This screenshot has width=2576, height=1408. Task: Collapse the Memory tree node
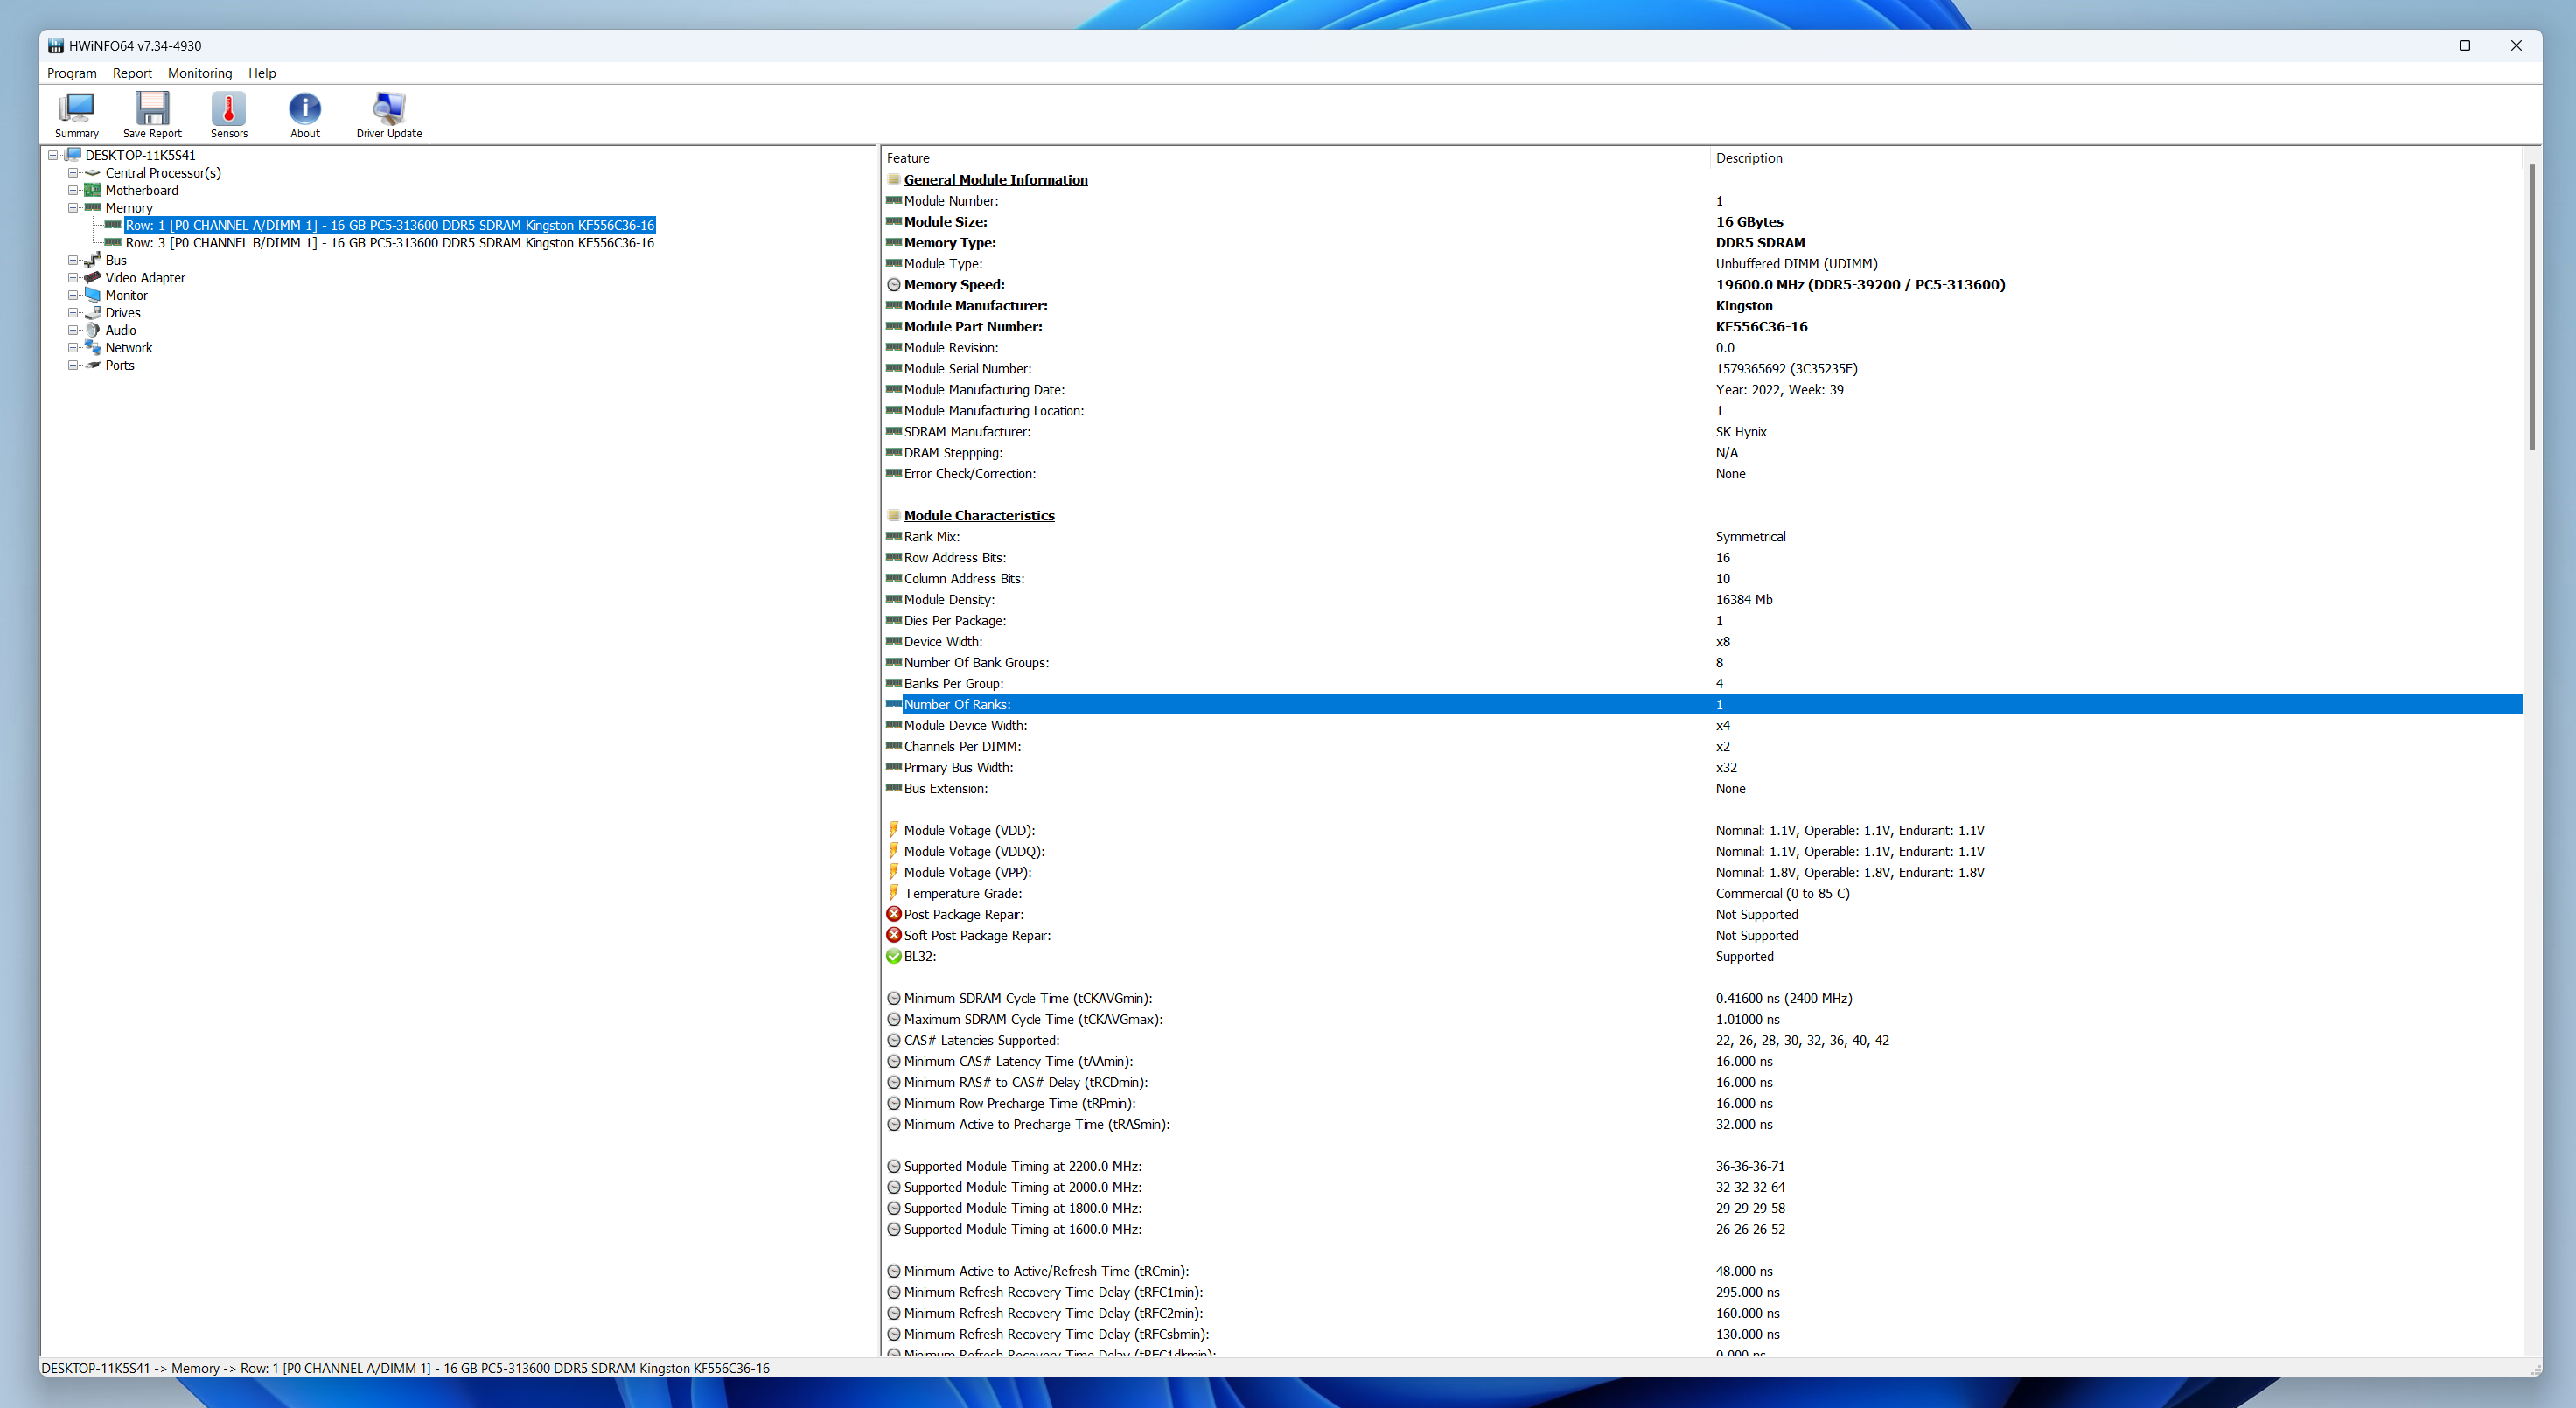click(73, 208)
